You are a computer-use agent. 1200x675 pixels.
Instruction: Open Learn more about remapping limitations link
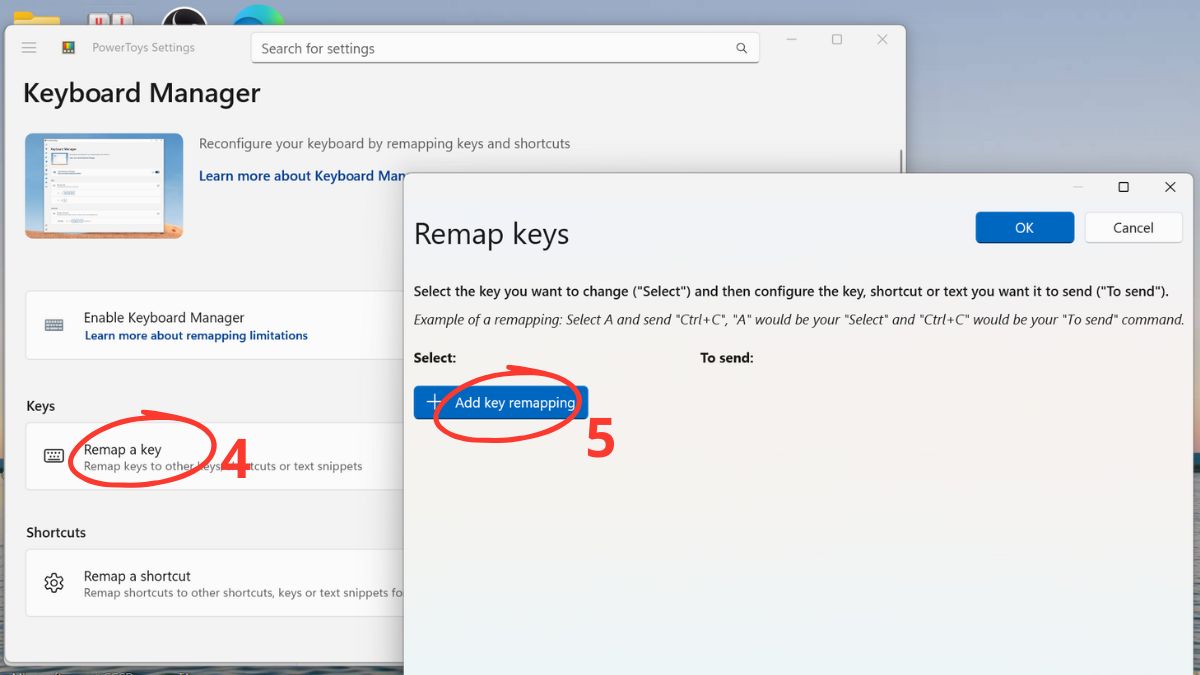196,336
